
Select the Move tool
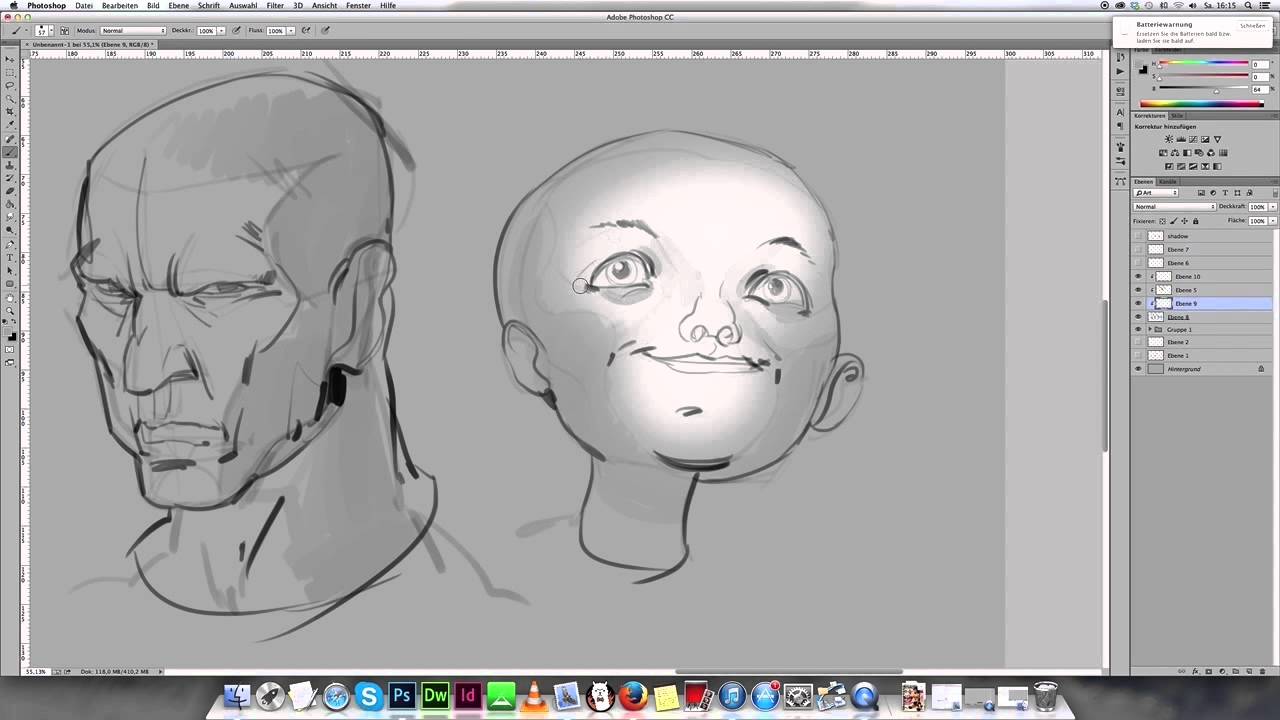coord(10,60)
